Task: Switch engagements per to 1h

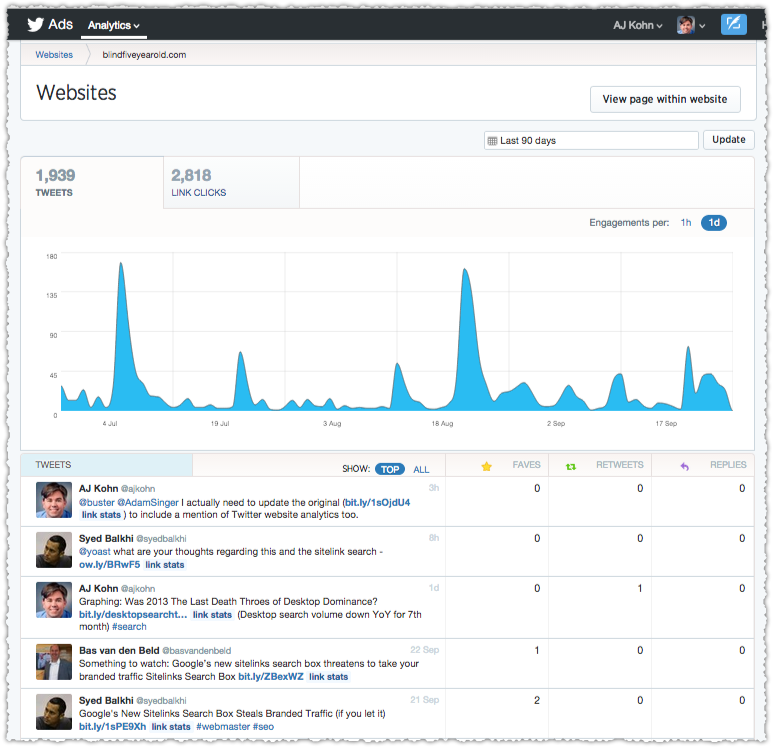Action: point(685,222)
